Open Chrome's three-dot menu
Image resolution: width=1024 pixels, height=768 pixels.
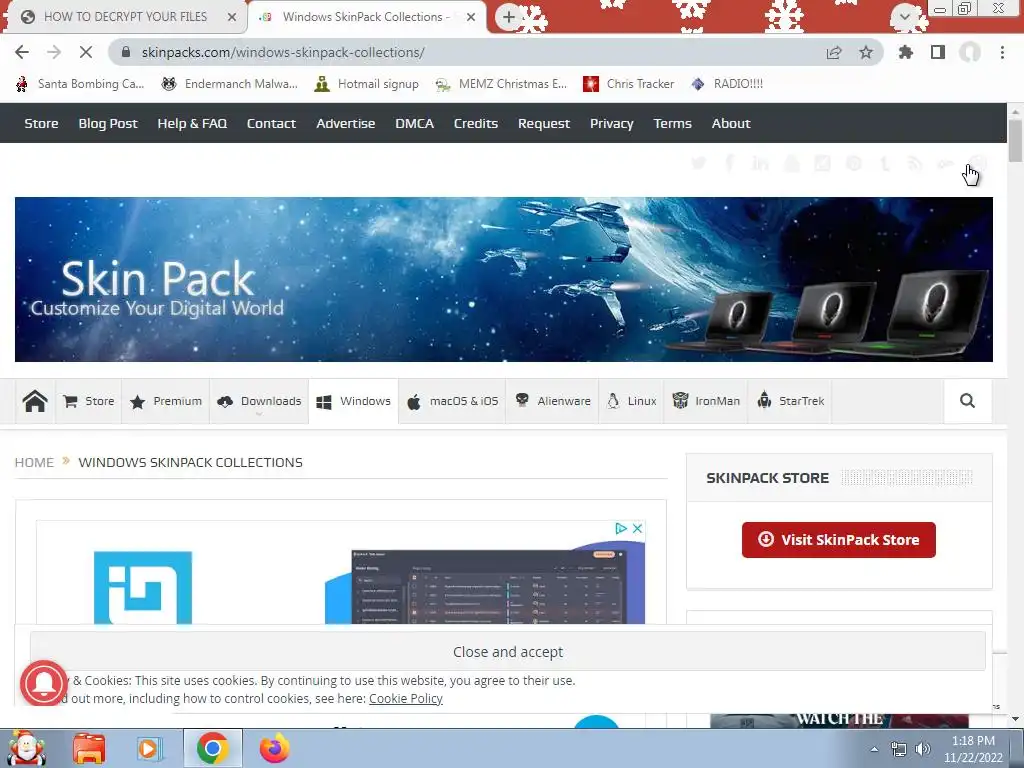[x=1002, y=52]
